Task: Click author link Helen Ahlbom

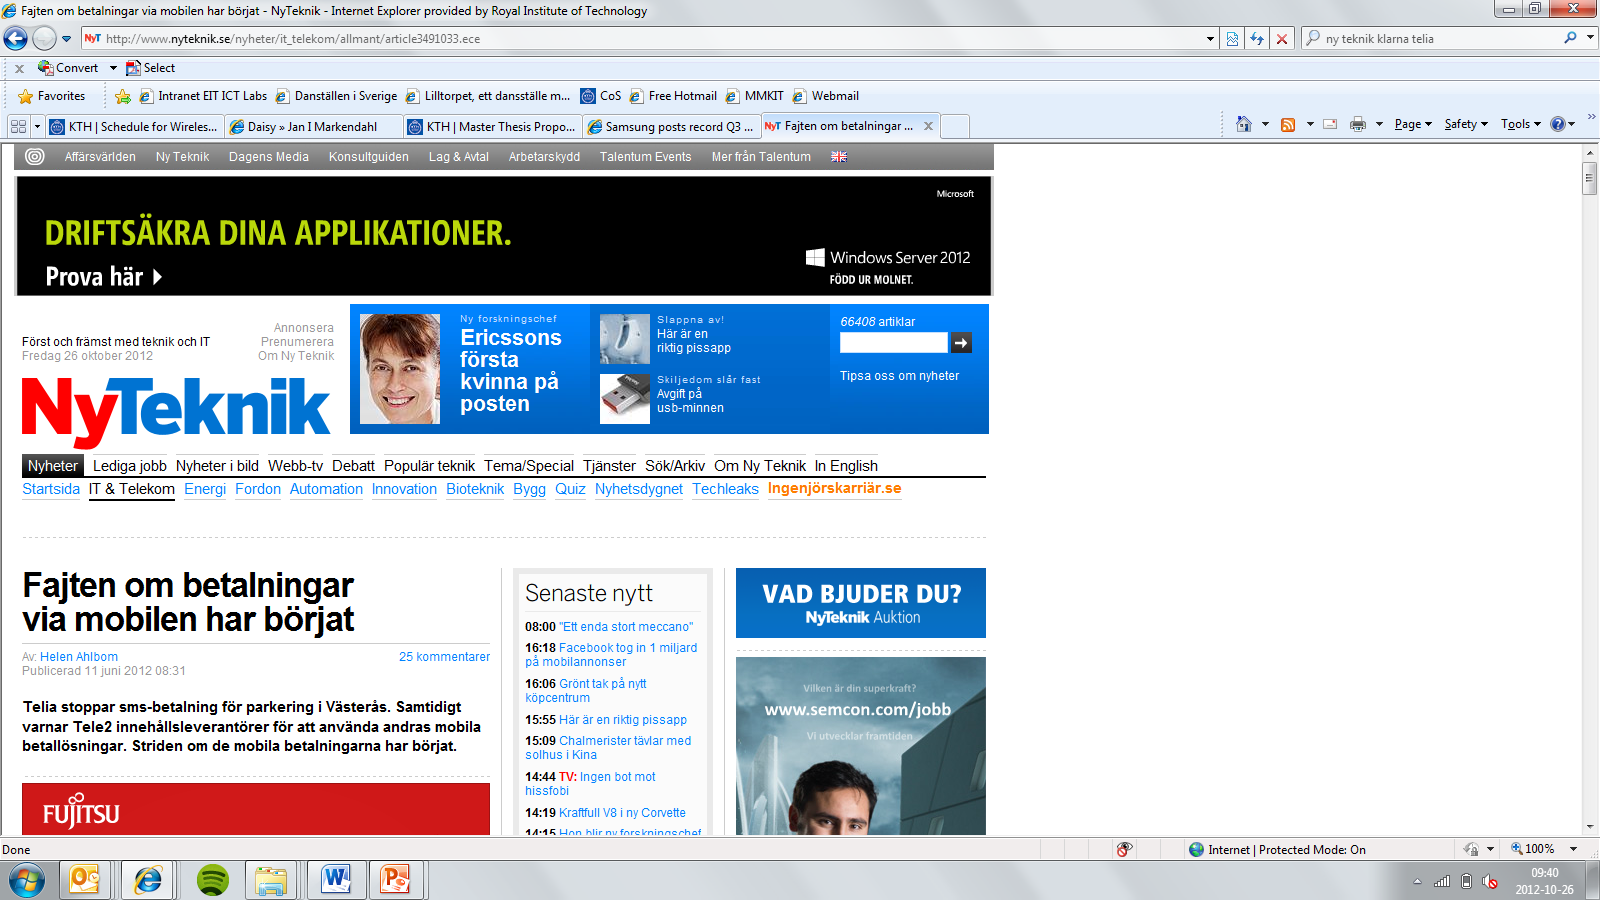Action: click(79, 657)
